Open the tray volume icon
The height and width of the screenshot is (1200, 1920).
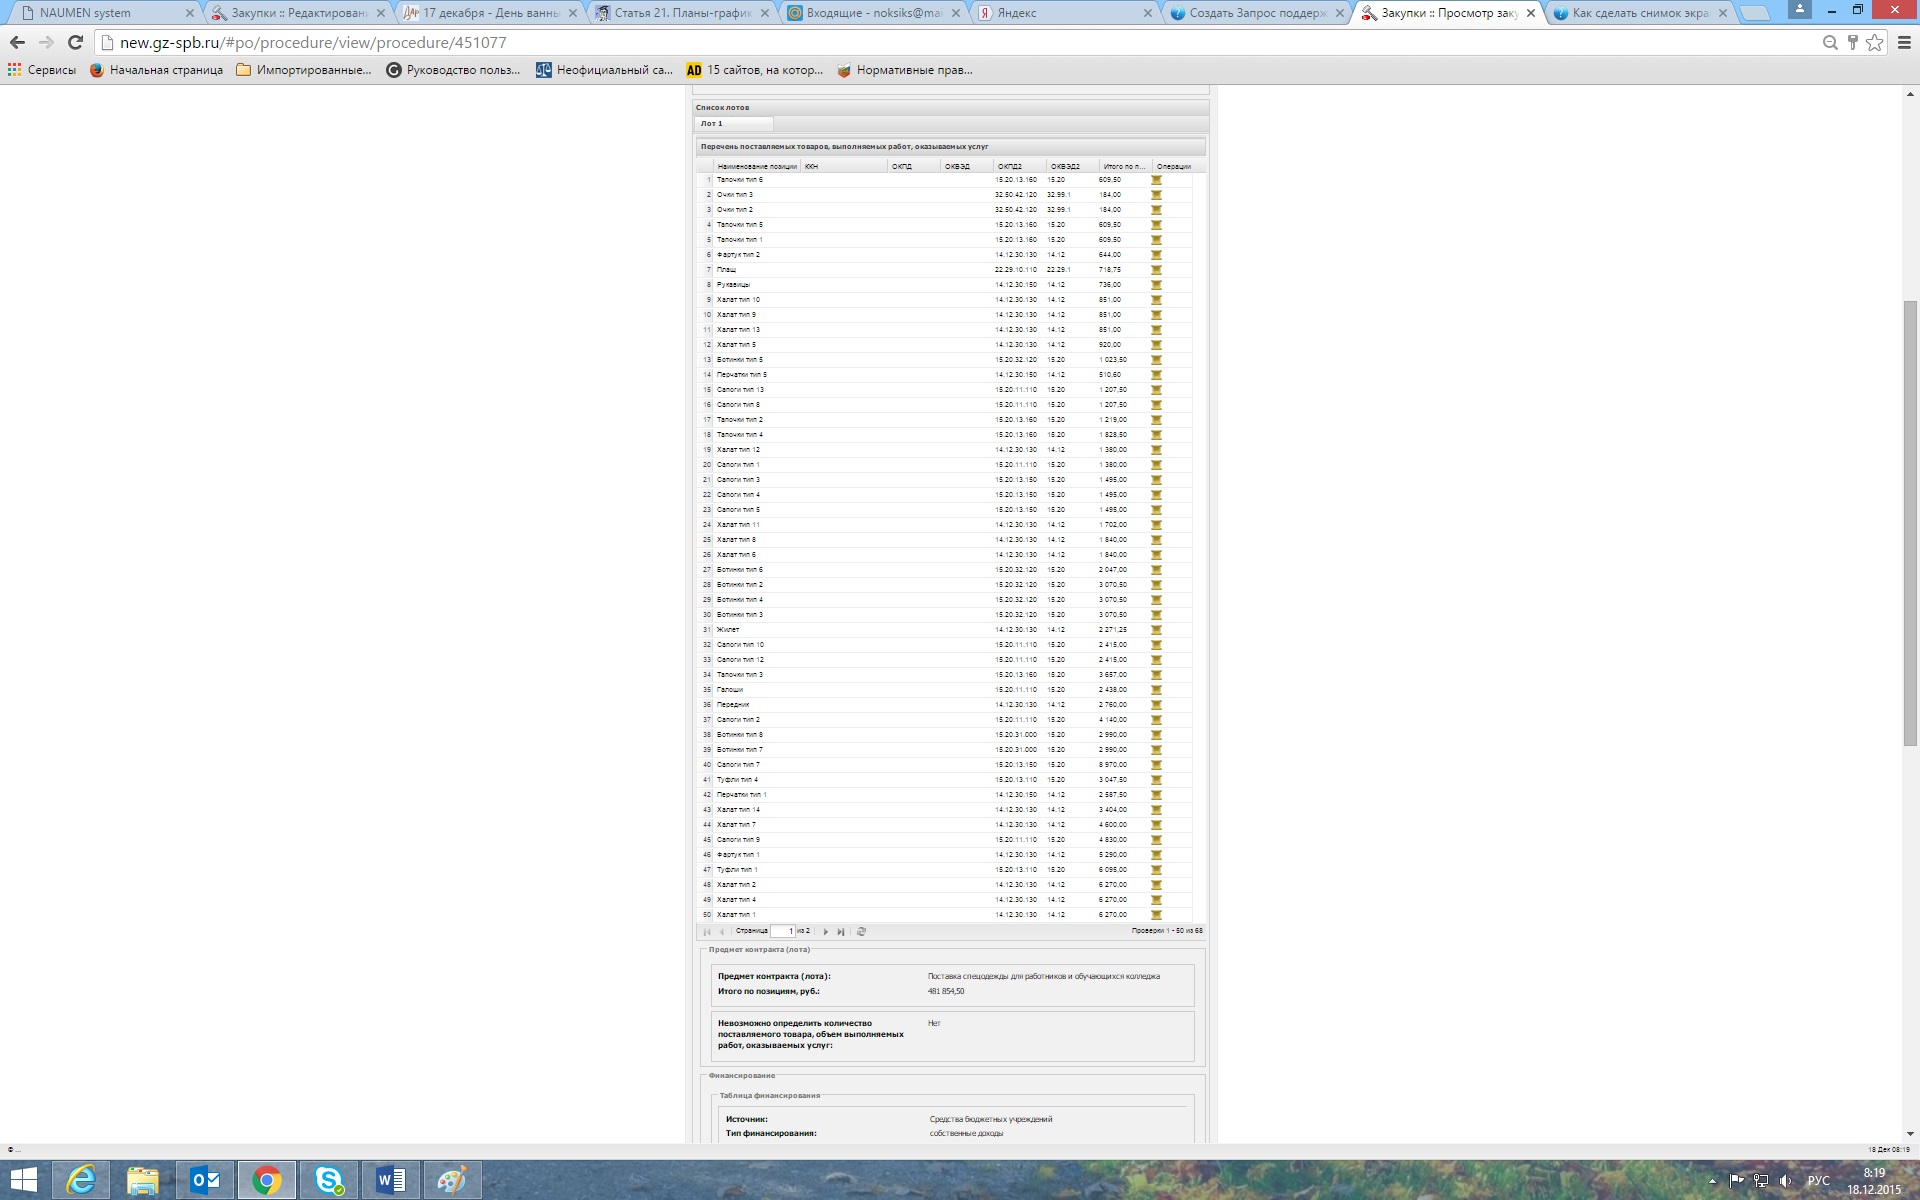(1786, 1181)
